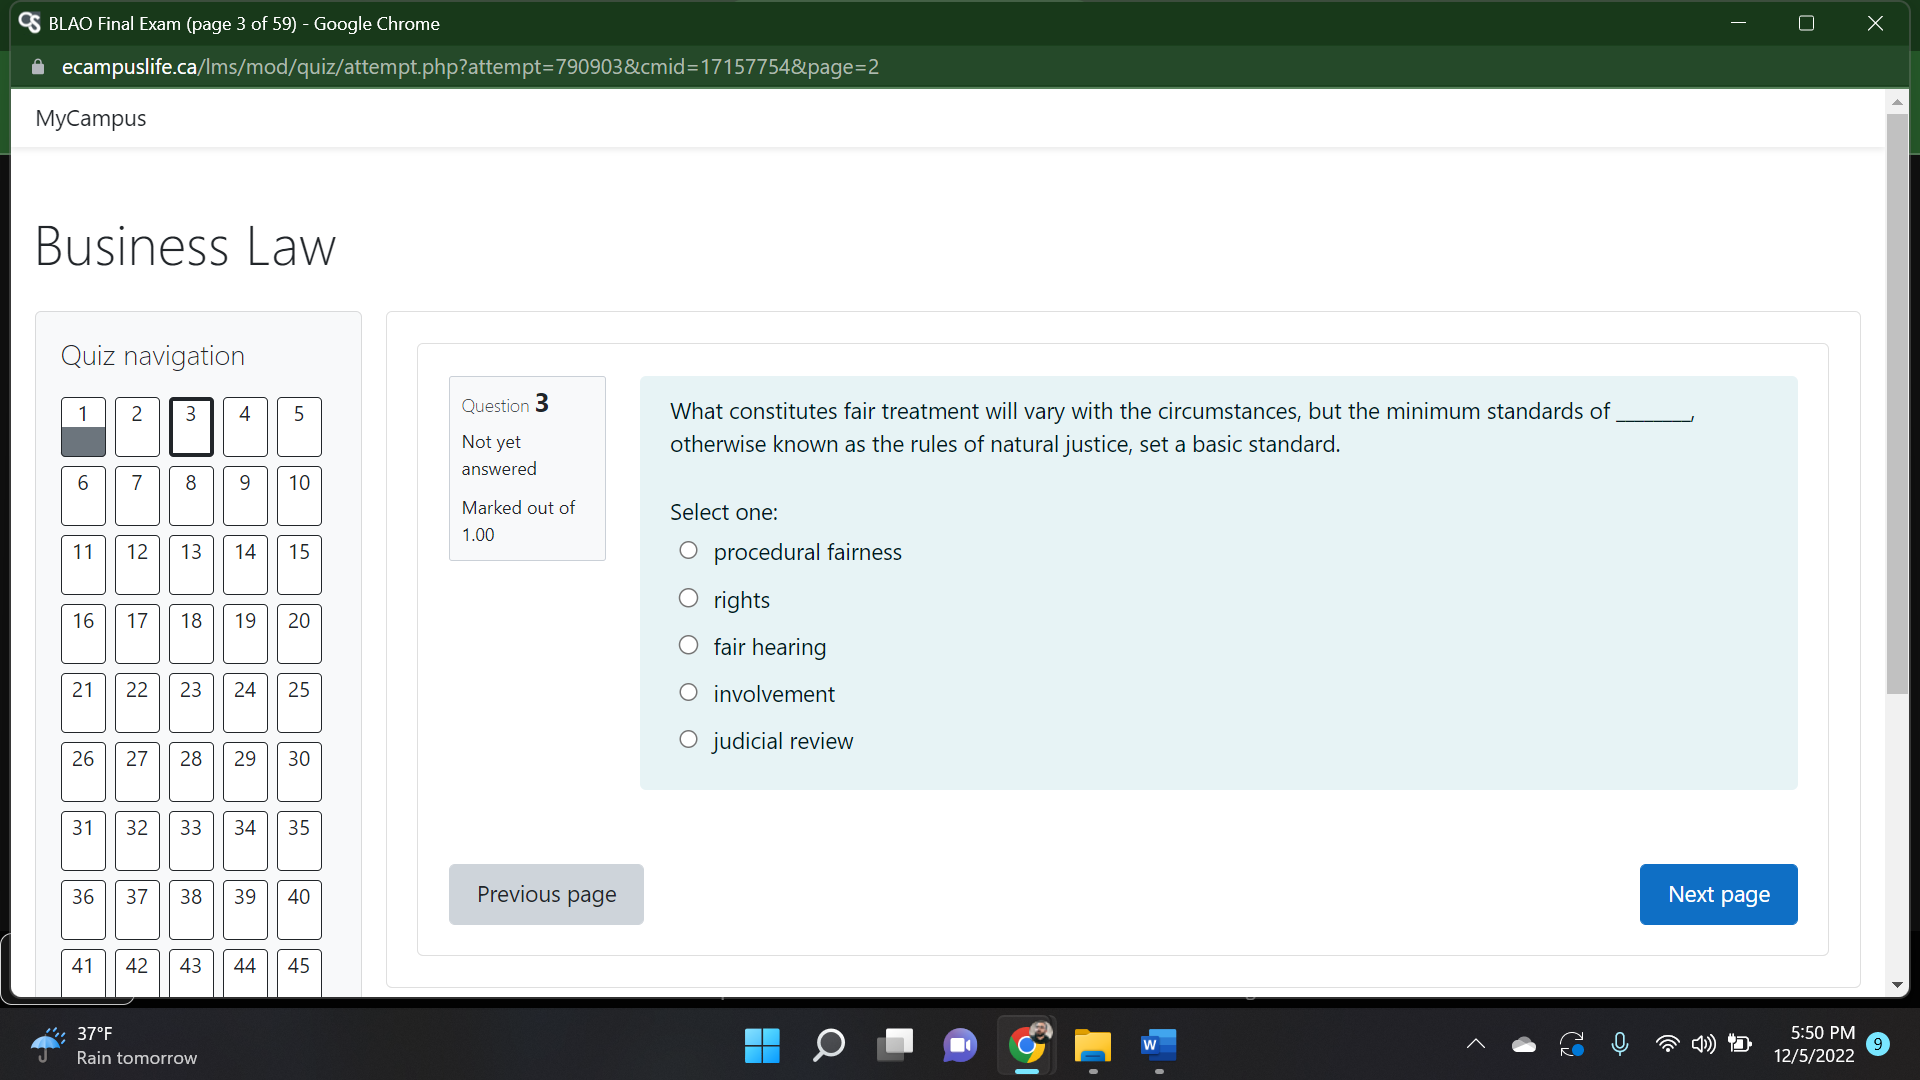The image size is (1920, 1080).
Task: Open File Explorer folder icon
Action: tap(1092, 1045)
